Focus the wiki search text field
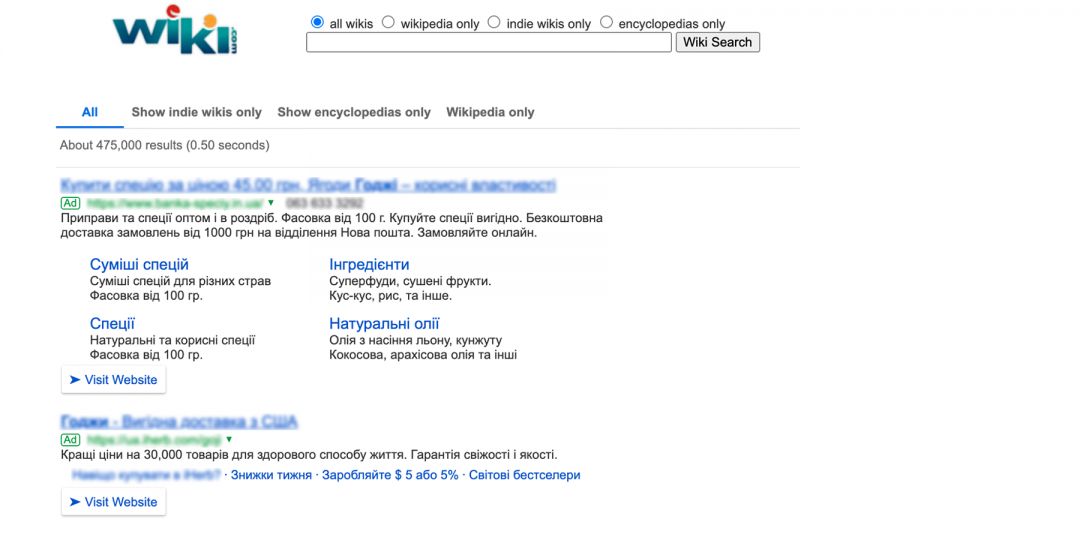 488,42
